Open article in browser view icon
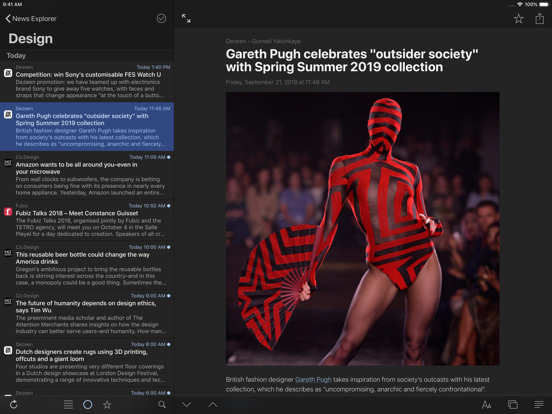This screenshot has height=414, width=552. (x=513, y=404)
